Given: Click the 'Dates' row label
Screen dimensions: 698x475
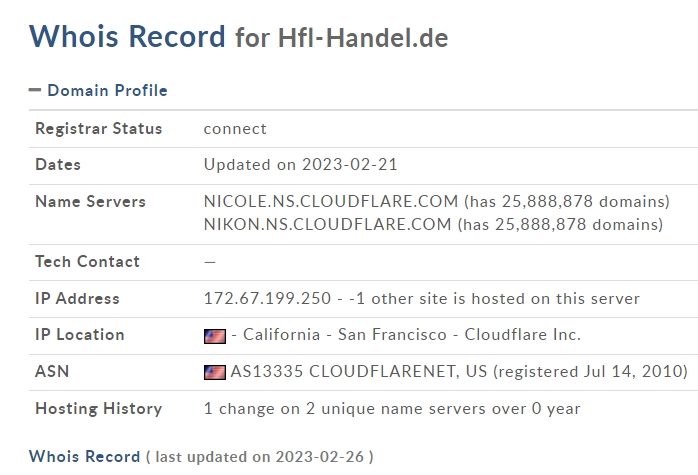Looking at the screenshot, I should [58, 164].
